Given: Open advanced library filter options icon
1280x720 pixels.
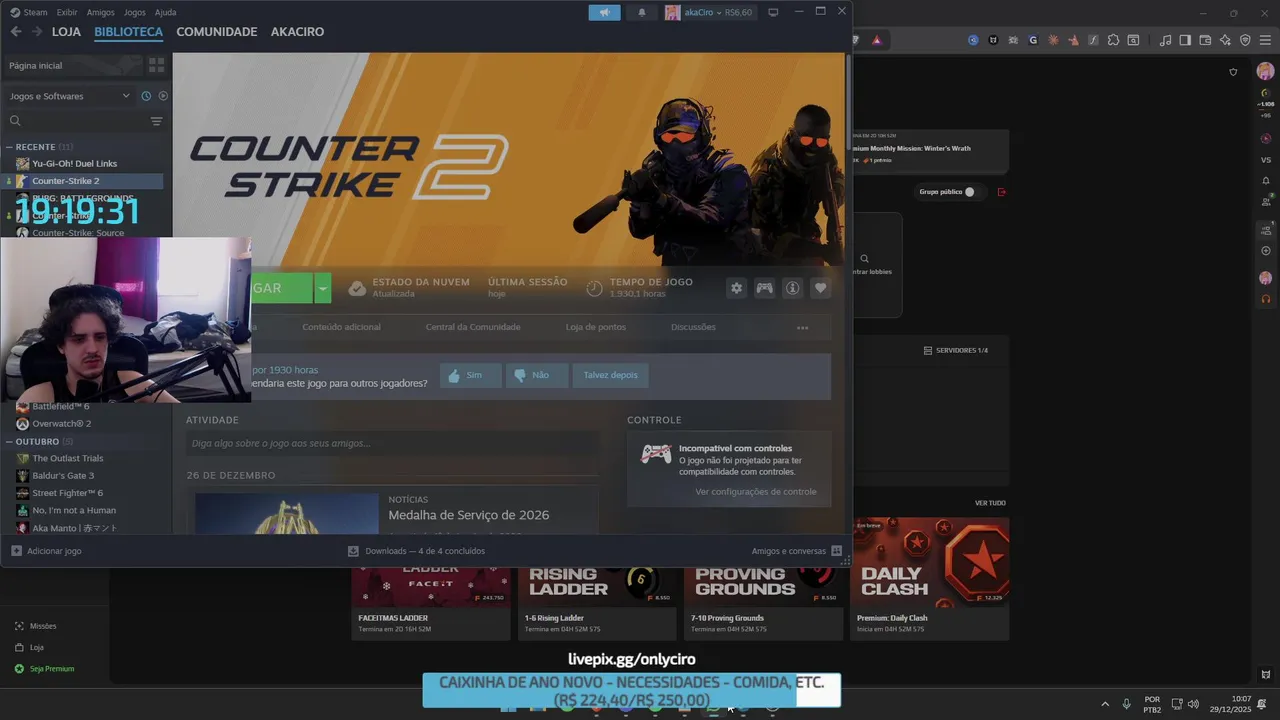Looking at the screenshot, I should (x=156, y=121).
